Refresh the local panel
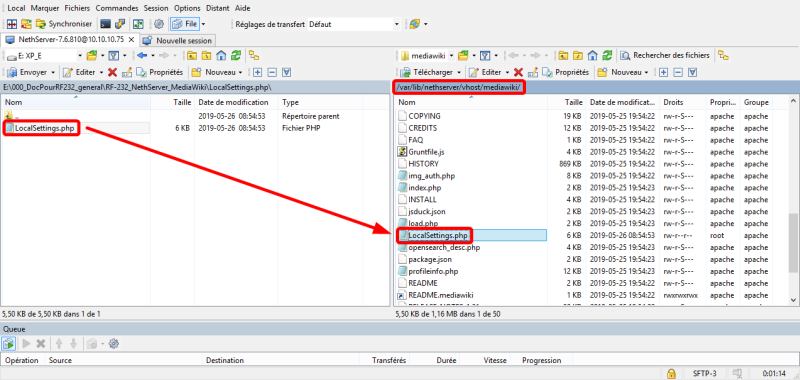Image resolution: width=800 pixels, height=380 pixels. [x=236, y=56]
